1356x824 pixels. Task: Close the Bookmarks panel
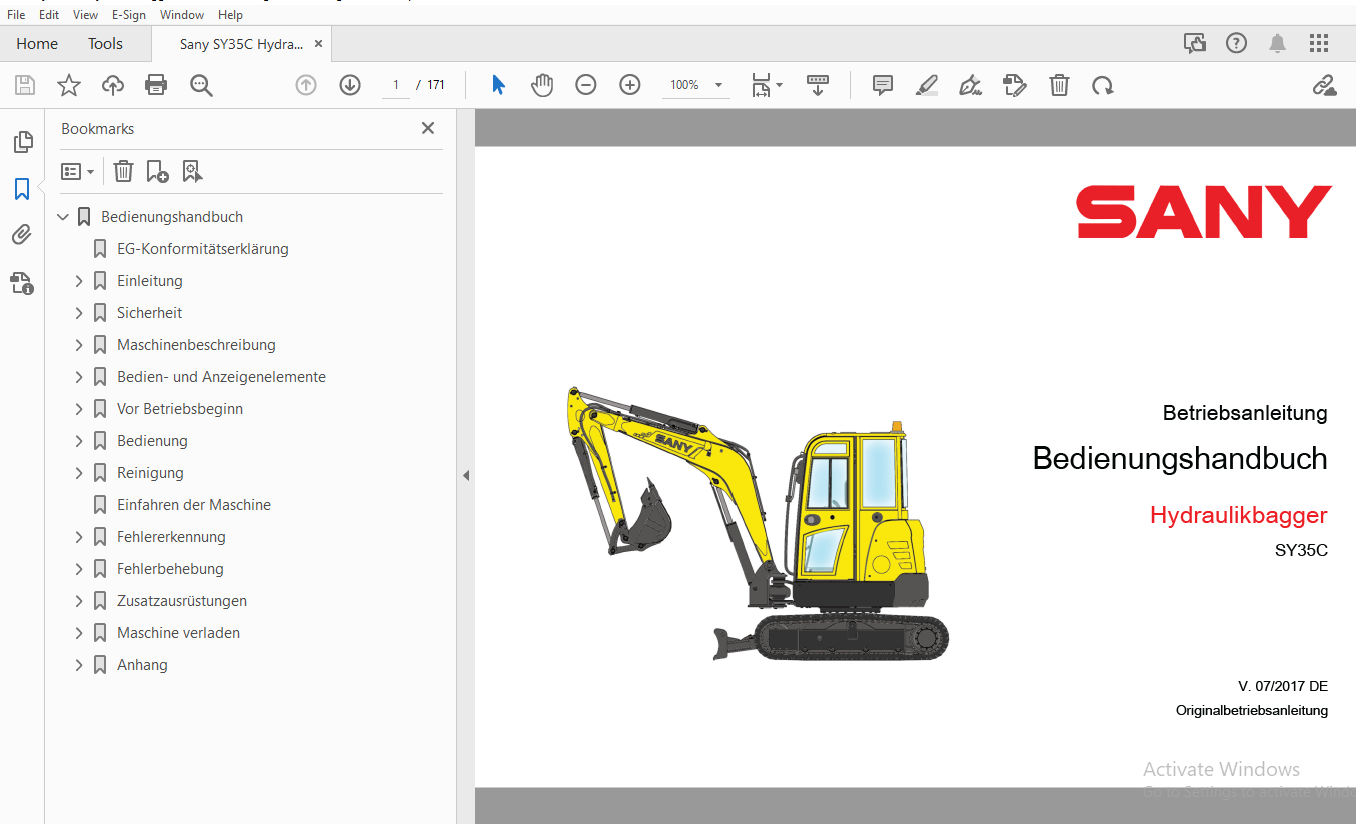coord(428,128)
